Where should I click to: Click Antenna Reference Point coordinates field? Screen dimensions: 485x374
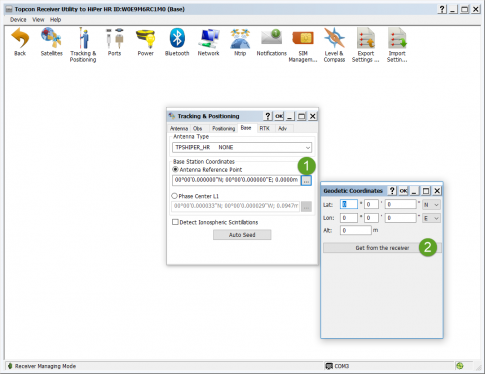(236, 180)
